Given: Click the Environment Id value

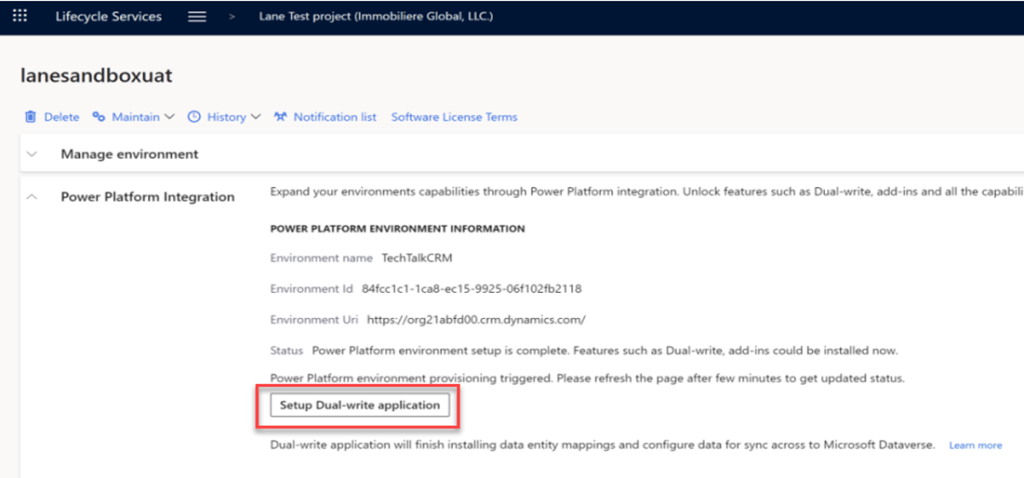Looking at the screenshot, I should pyautogui.click(x=471, y=289).
